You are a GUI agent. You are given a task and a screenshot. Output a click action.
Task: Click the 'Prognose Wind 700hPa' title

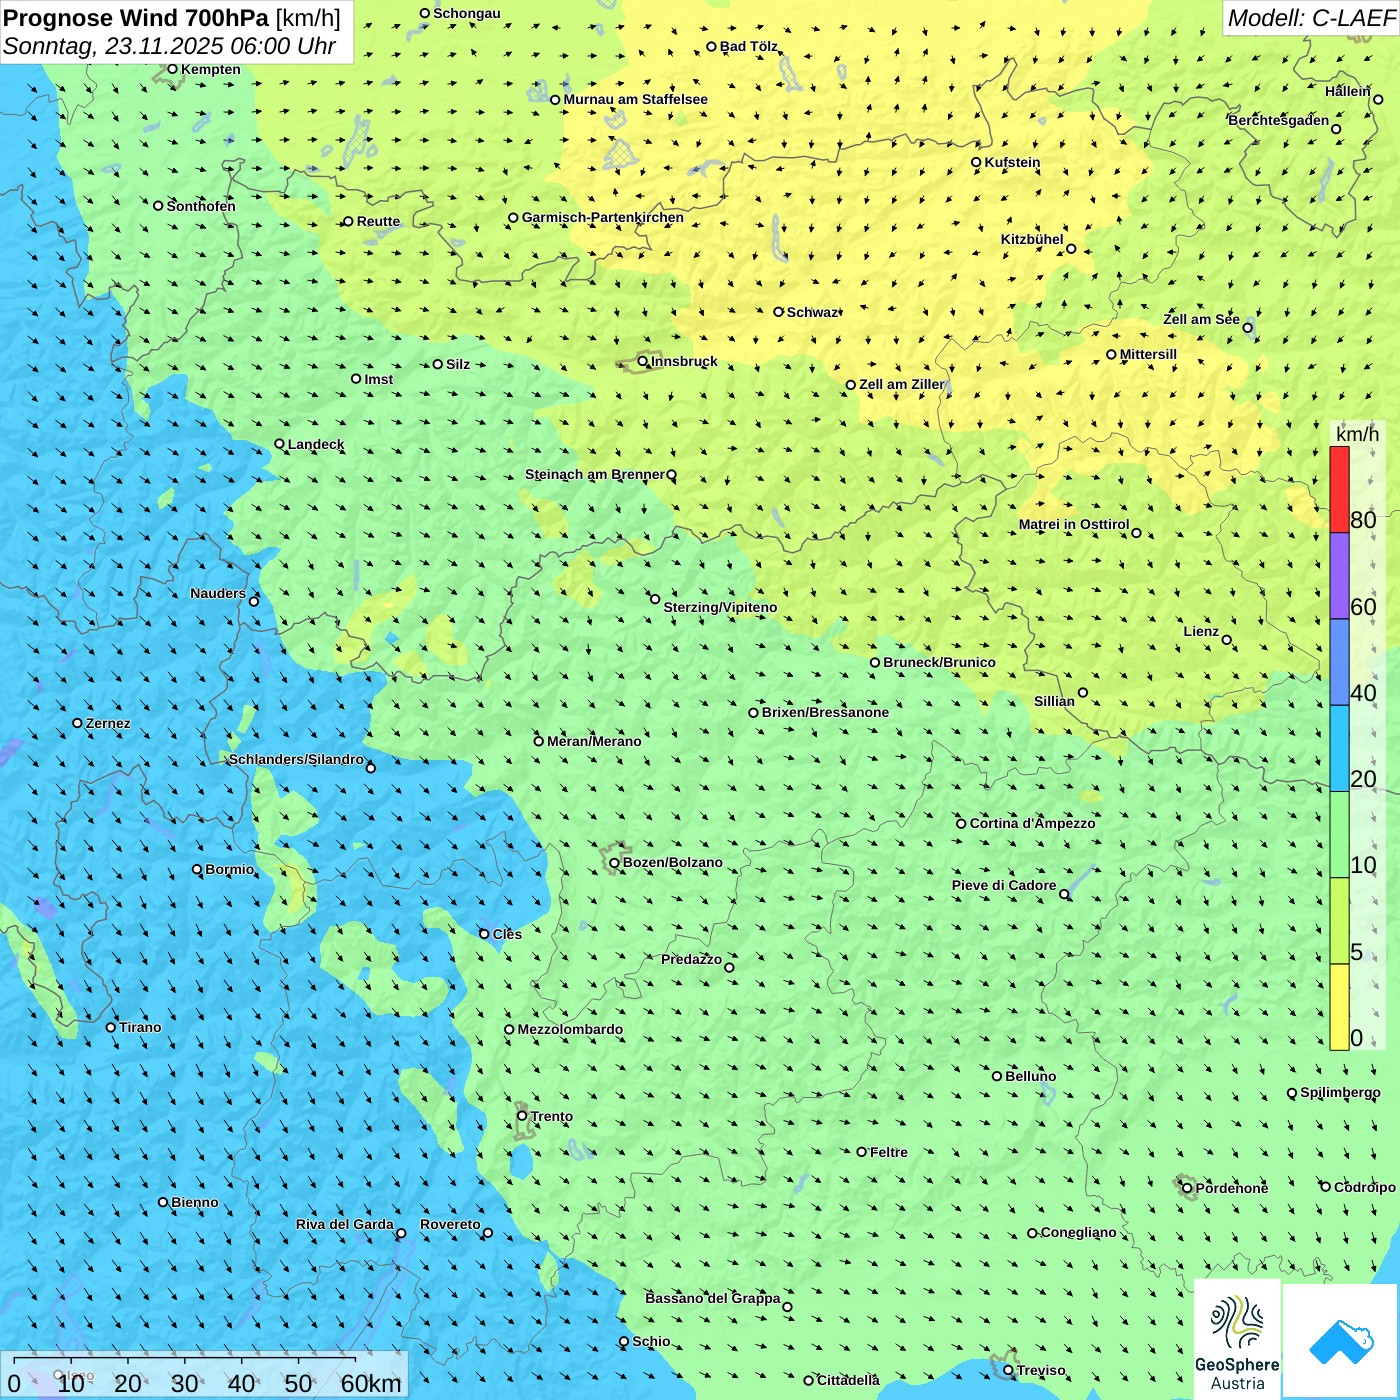pyautogui.click(x=136, y=18)
